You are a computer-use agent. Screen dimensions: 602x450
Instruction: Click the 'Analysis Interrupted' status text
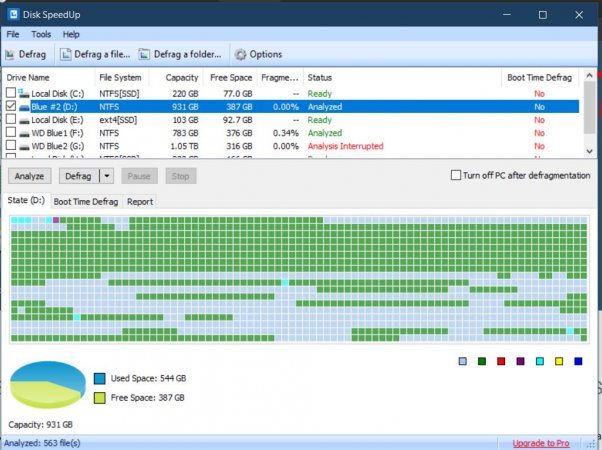tap(346, 146)
